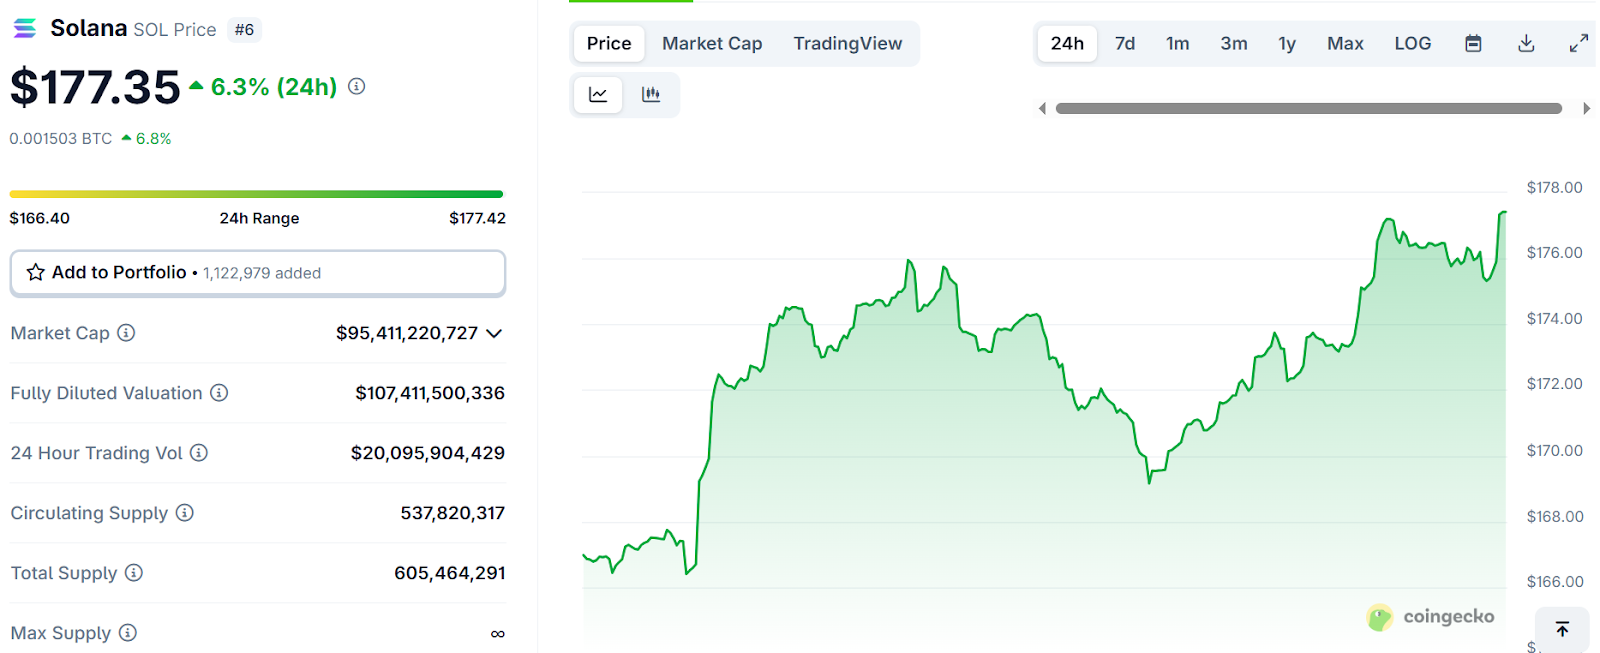Open the Max Supply info icon
This screenshot has height=653, width=1600.
click(128, 633)
